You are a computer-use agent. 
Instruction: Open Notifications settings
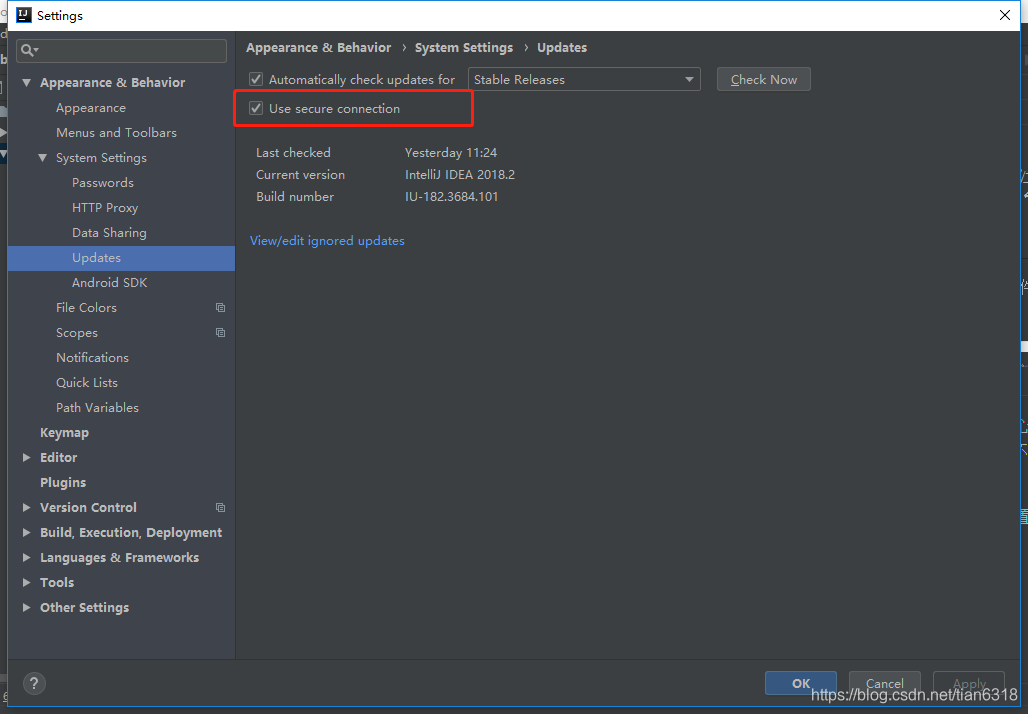[x=92, y=357]
